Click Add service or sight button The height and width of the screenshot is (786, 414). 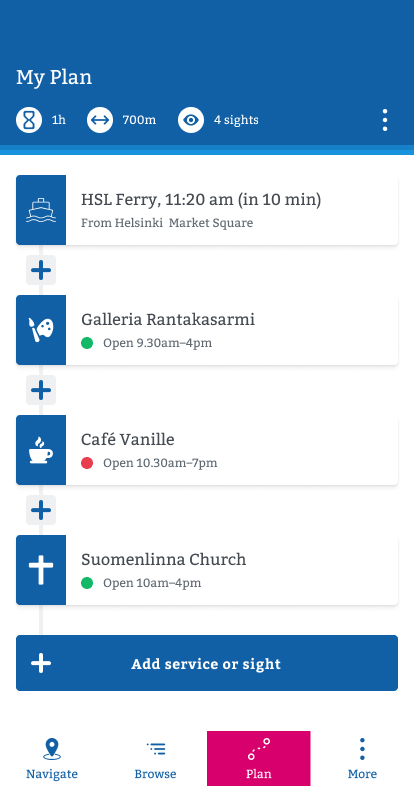coord(207,663)
